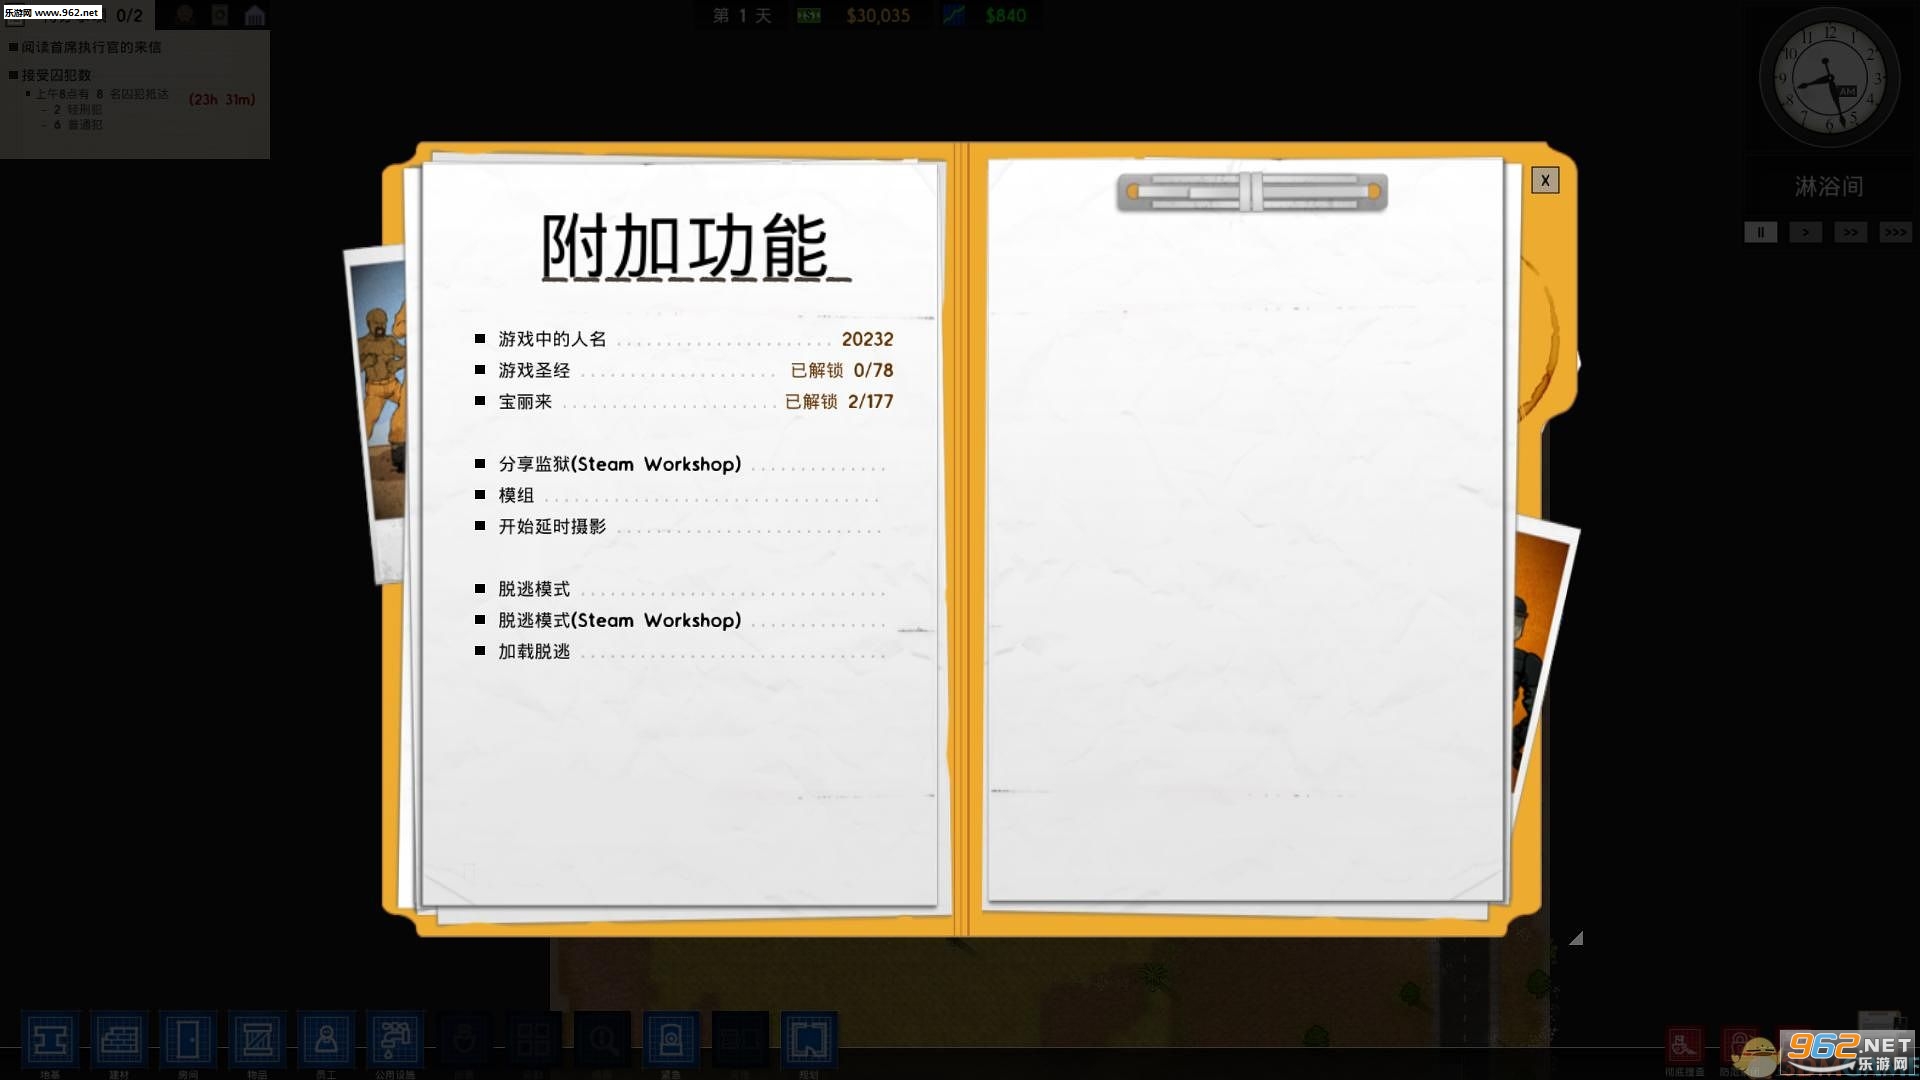Select the 紧急 emergency siren icon
The width and height of the screenshot is (1920, 1080).
(x=671, y=1041)
